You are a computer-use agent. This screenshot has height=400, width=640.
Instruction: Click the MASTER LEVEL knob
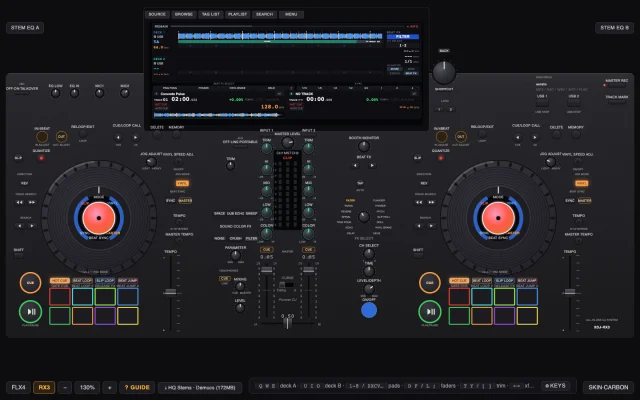point(287,142)
